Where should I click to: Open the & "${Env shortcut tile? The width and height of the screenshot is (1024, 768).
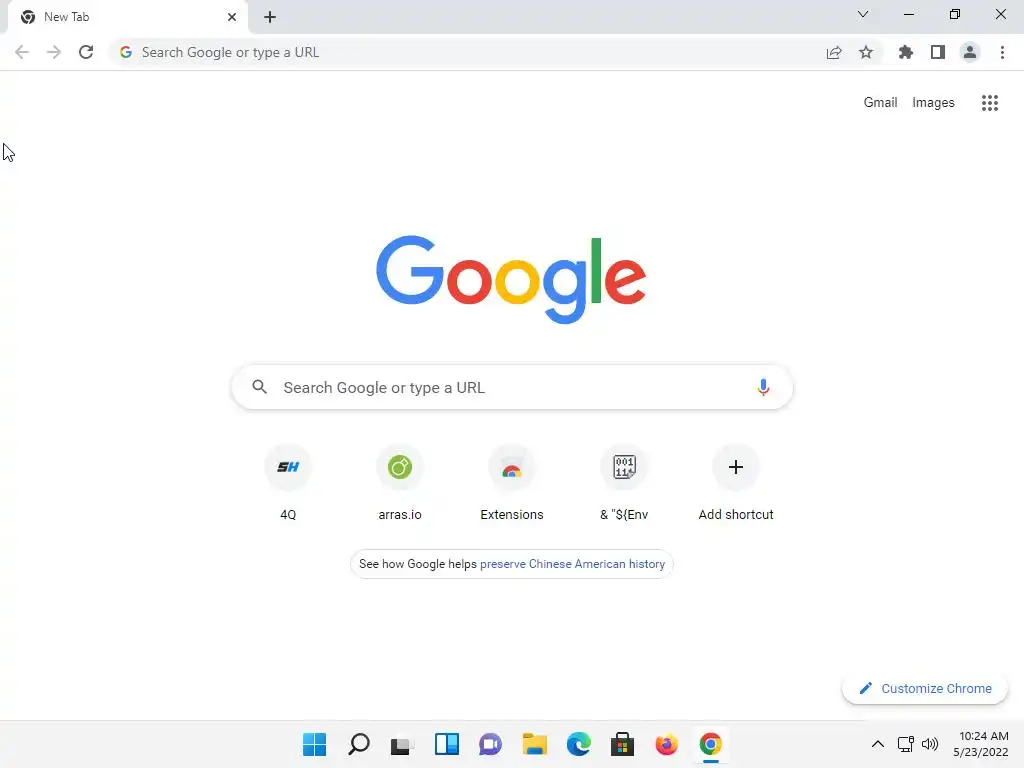click(x=624, y=483)
